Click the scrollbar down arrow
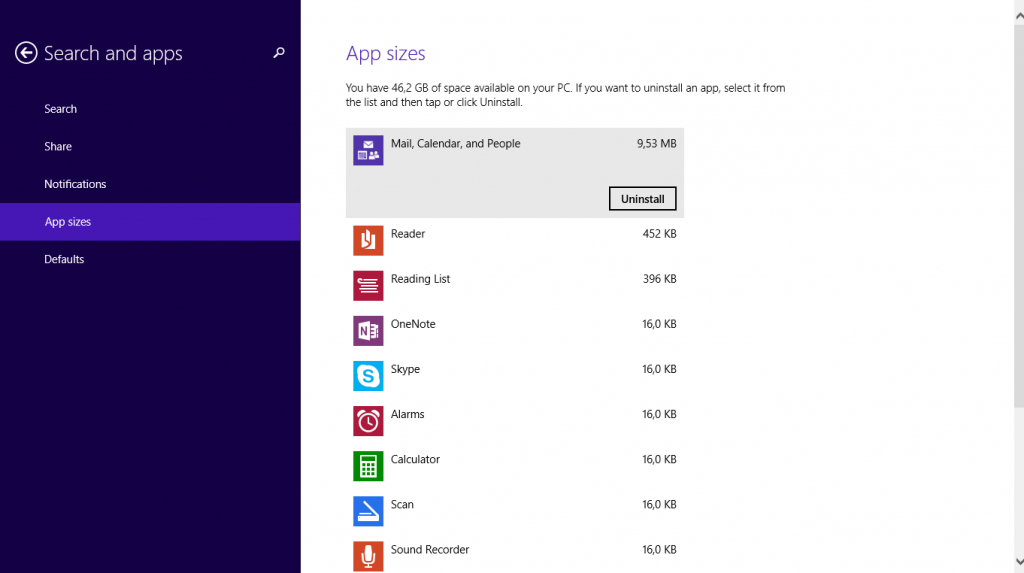The width and height of the screenshot is (1024, 573). coord(1019,562)
